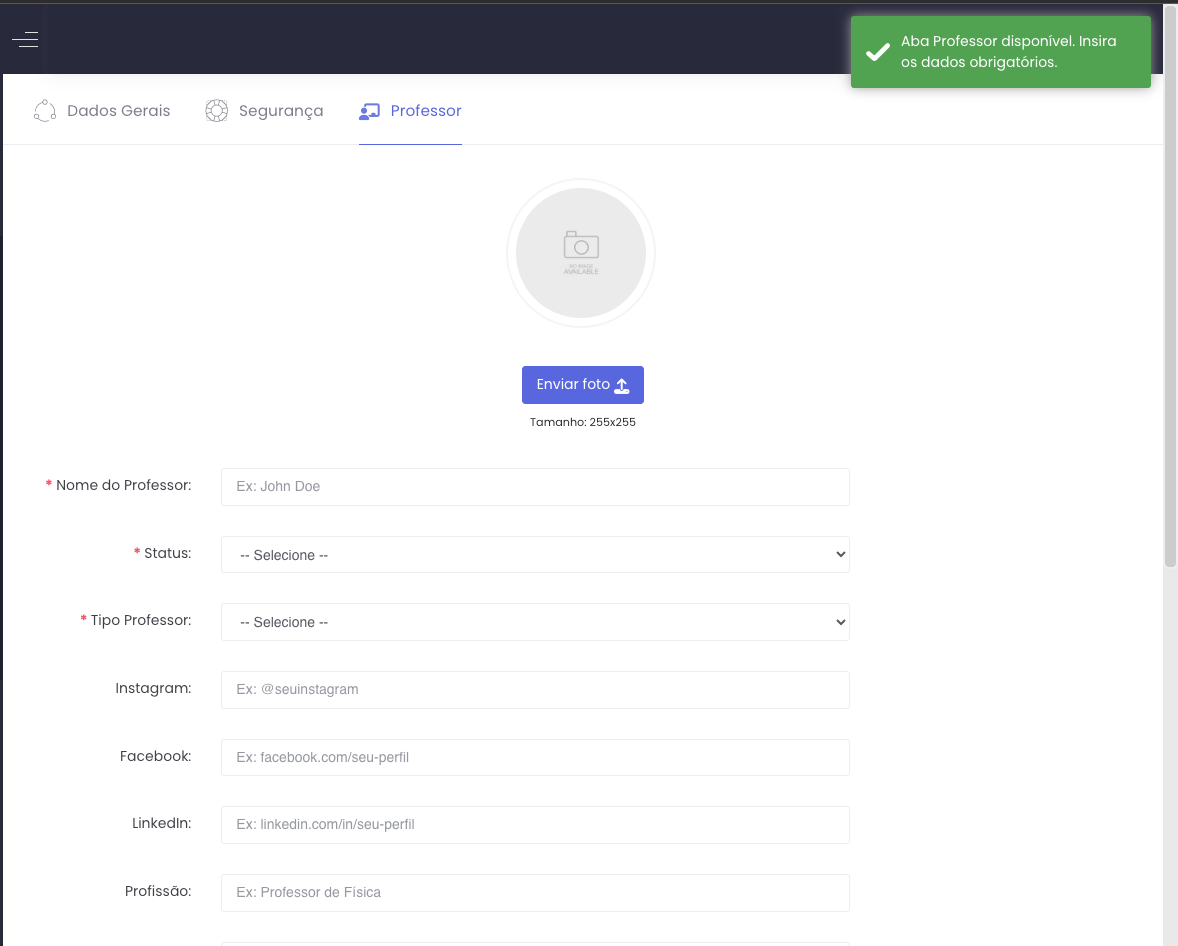Expand the Tipo Professor select box
The height and width of the screenshot is (946, 1178).
[535, 622]
